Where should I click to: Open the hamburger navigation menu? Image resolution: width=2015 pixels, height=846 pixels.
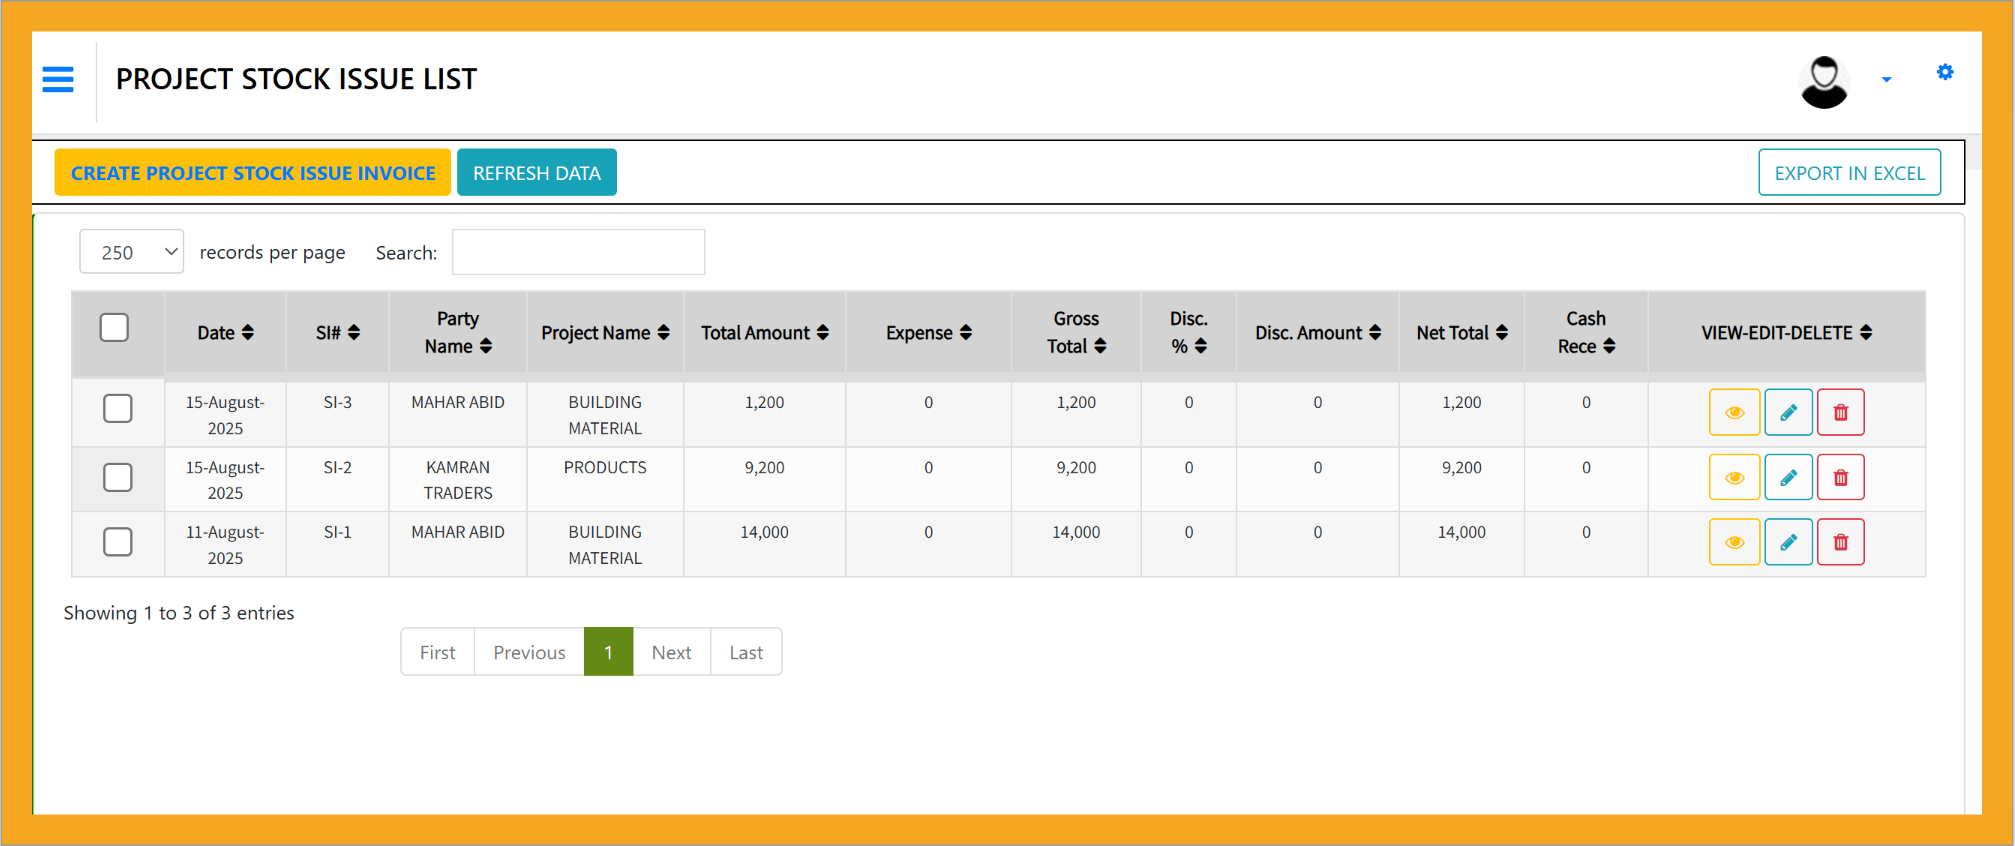(58, 79)
